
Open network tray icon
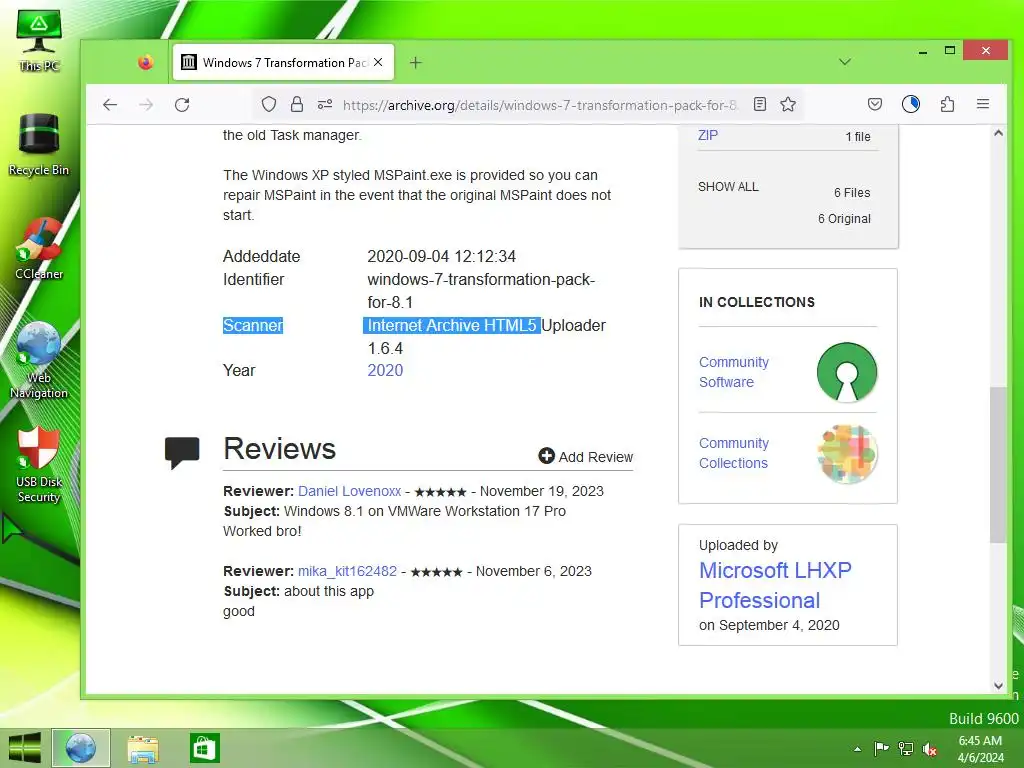click(906, 748)
